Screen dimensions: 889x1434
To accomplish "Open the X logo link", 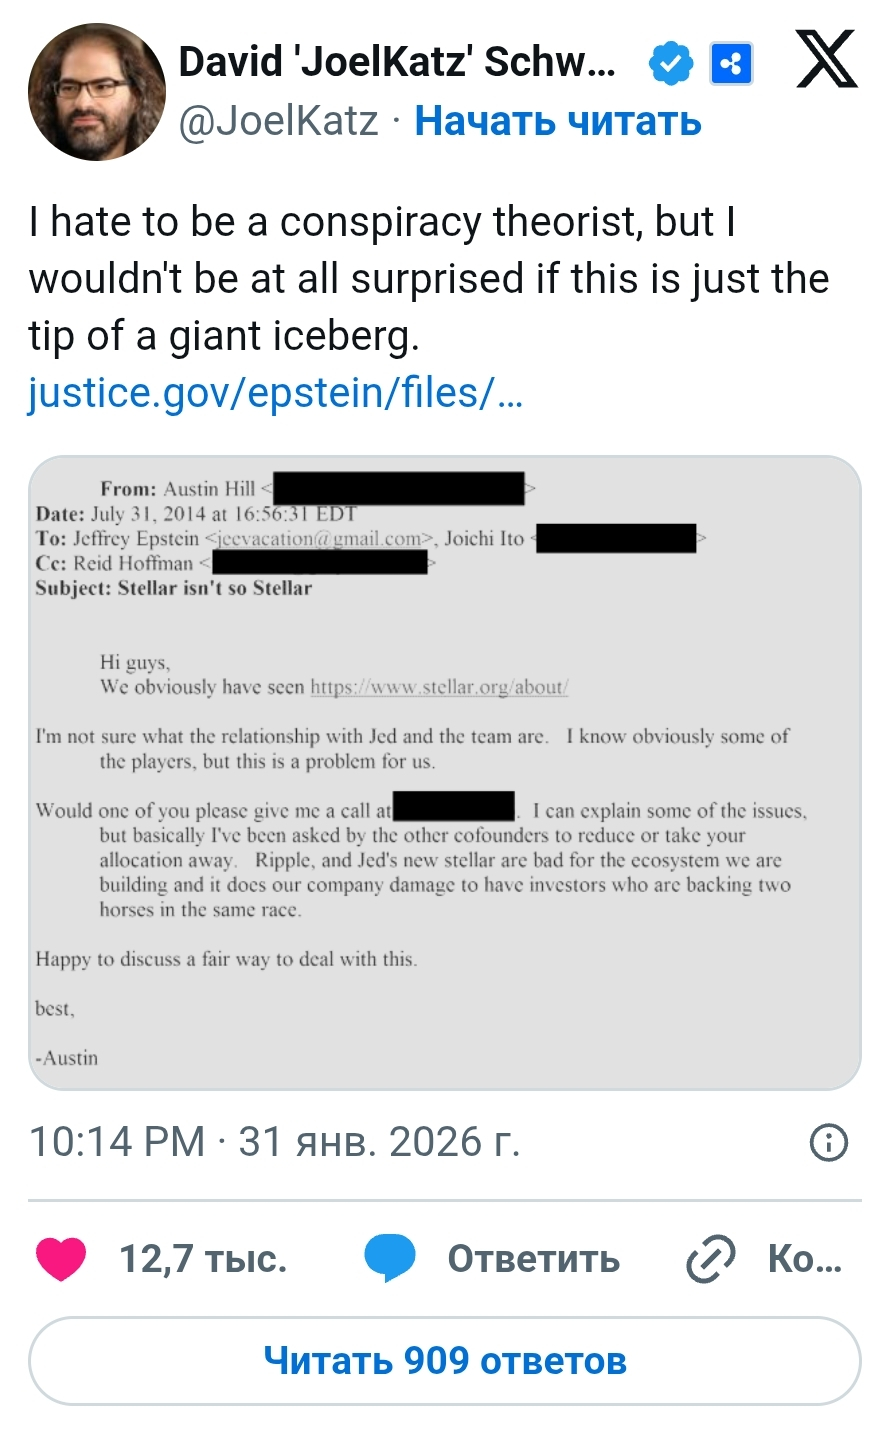I will (x=826, y=59).
